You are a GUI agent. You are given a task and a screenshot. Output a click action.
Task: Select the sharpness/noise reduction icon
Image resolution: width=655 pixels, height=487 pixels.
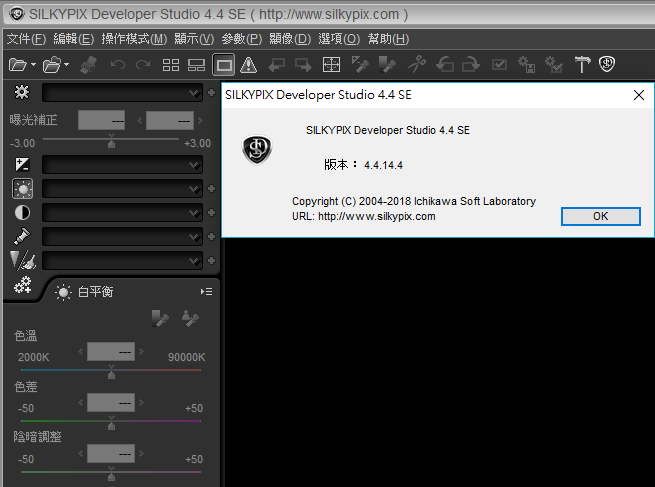pyautogui.click(x=23, y=260)
